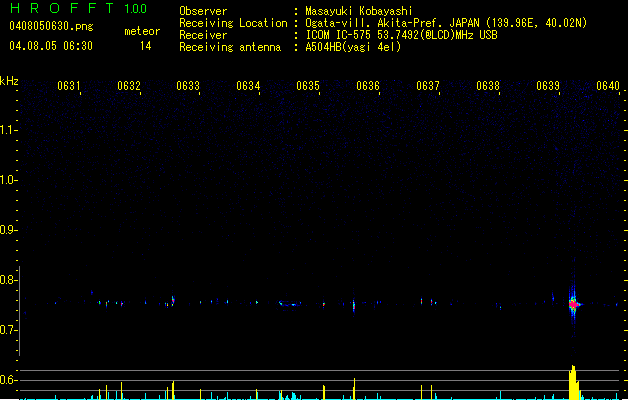This screenshot has height=400, width=629.
Task: Click the 0633 time marker
Action: [x=188, y=86]
